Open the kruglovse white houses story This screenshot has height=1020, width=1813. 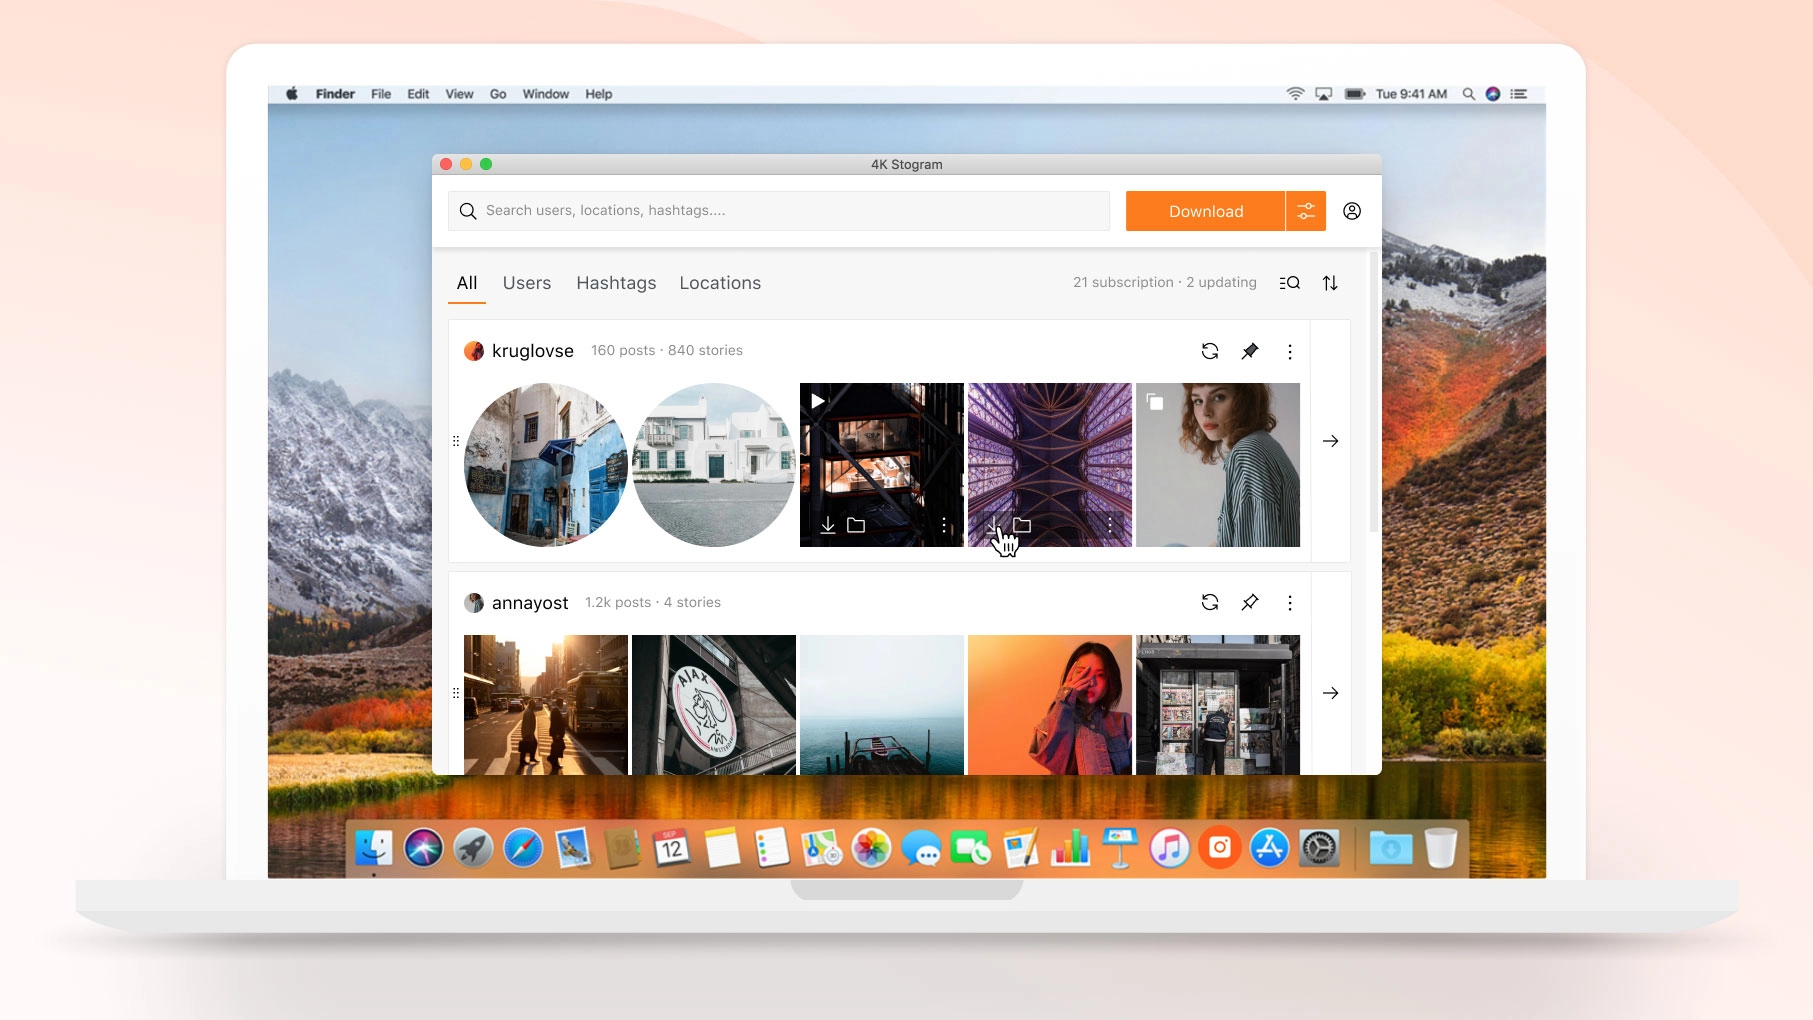[714, 465]
